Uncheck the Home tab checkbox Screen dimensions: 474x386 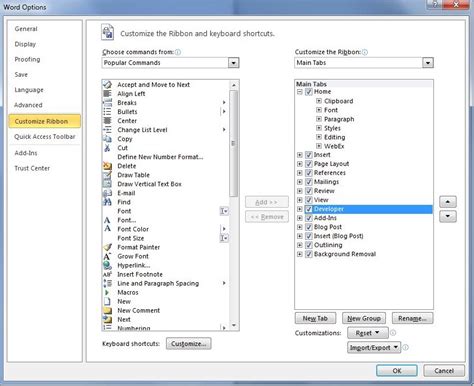309,92
